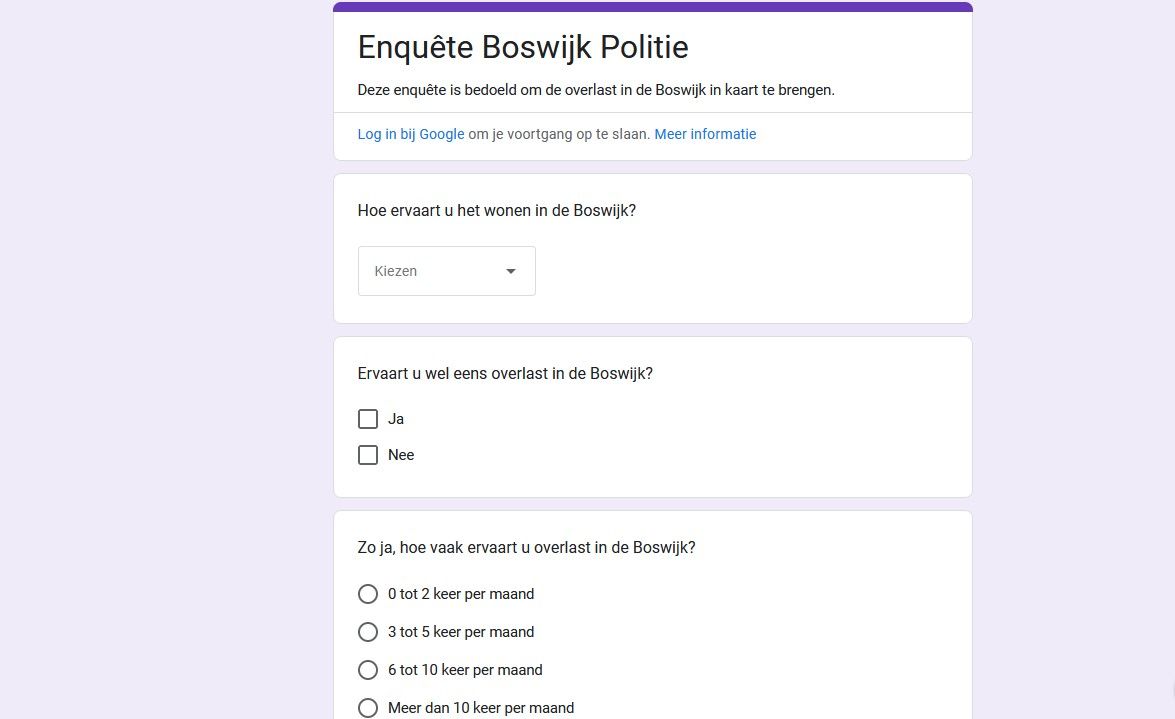Click the question 'Ervaart u wel eens overlast'

[x=505, y=374]
